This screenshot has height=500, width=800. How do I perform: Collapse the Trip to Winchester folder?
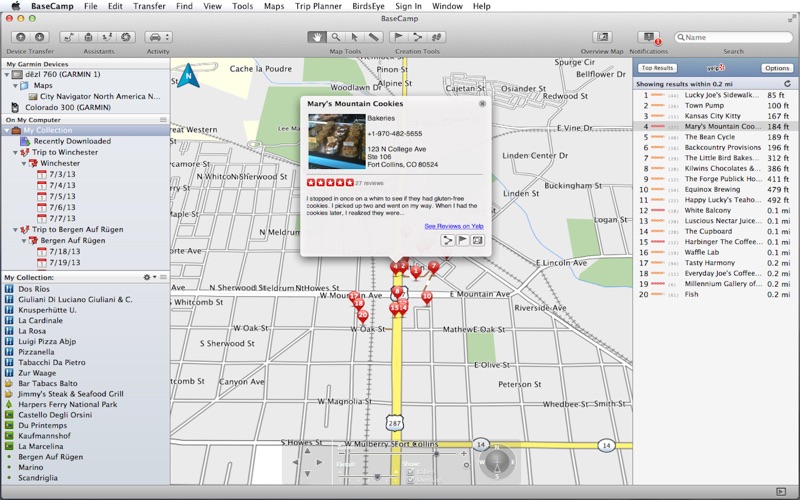click(13, 152)
